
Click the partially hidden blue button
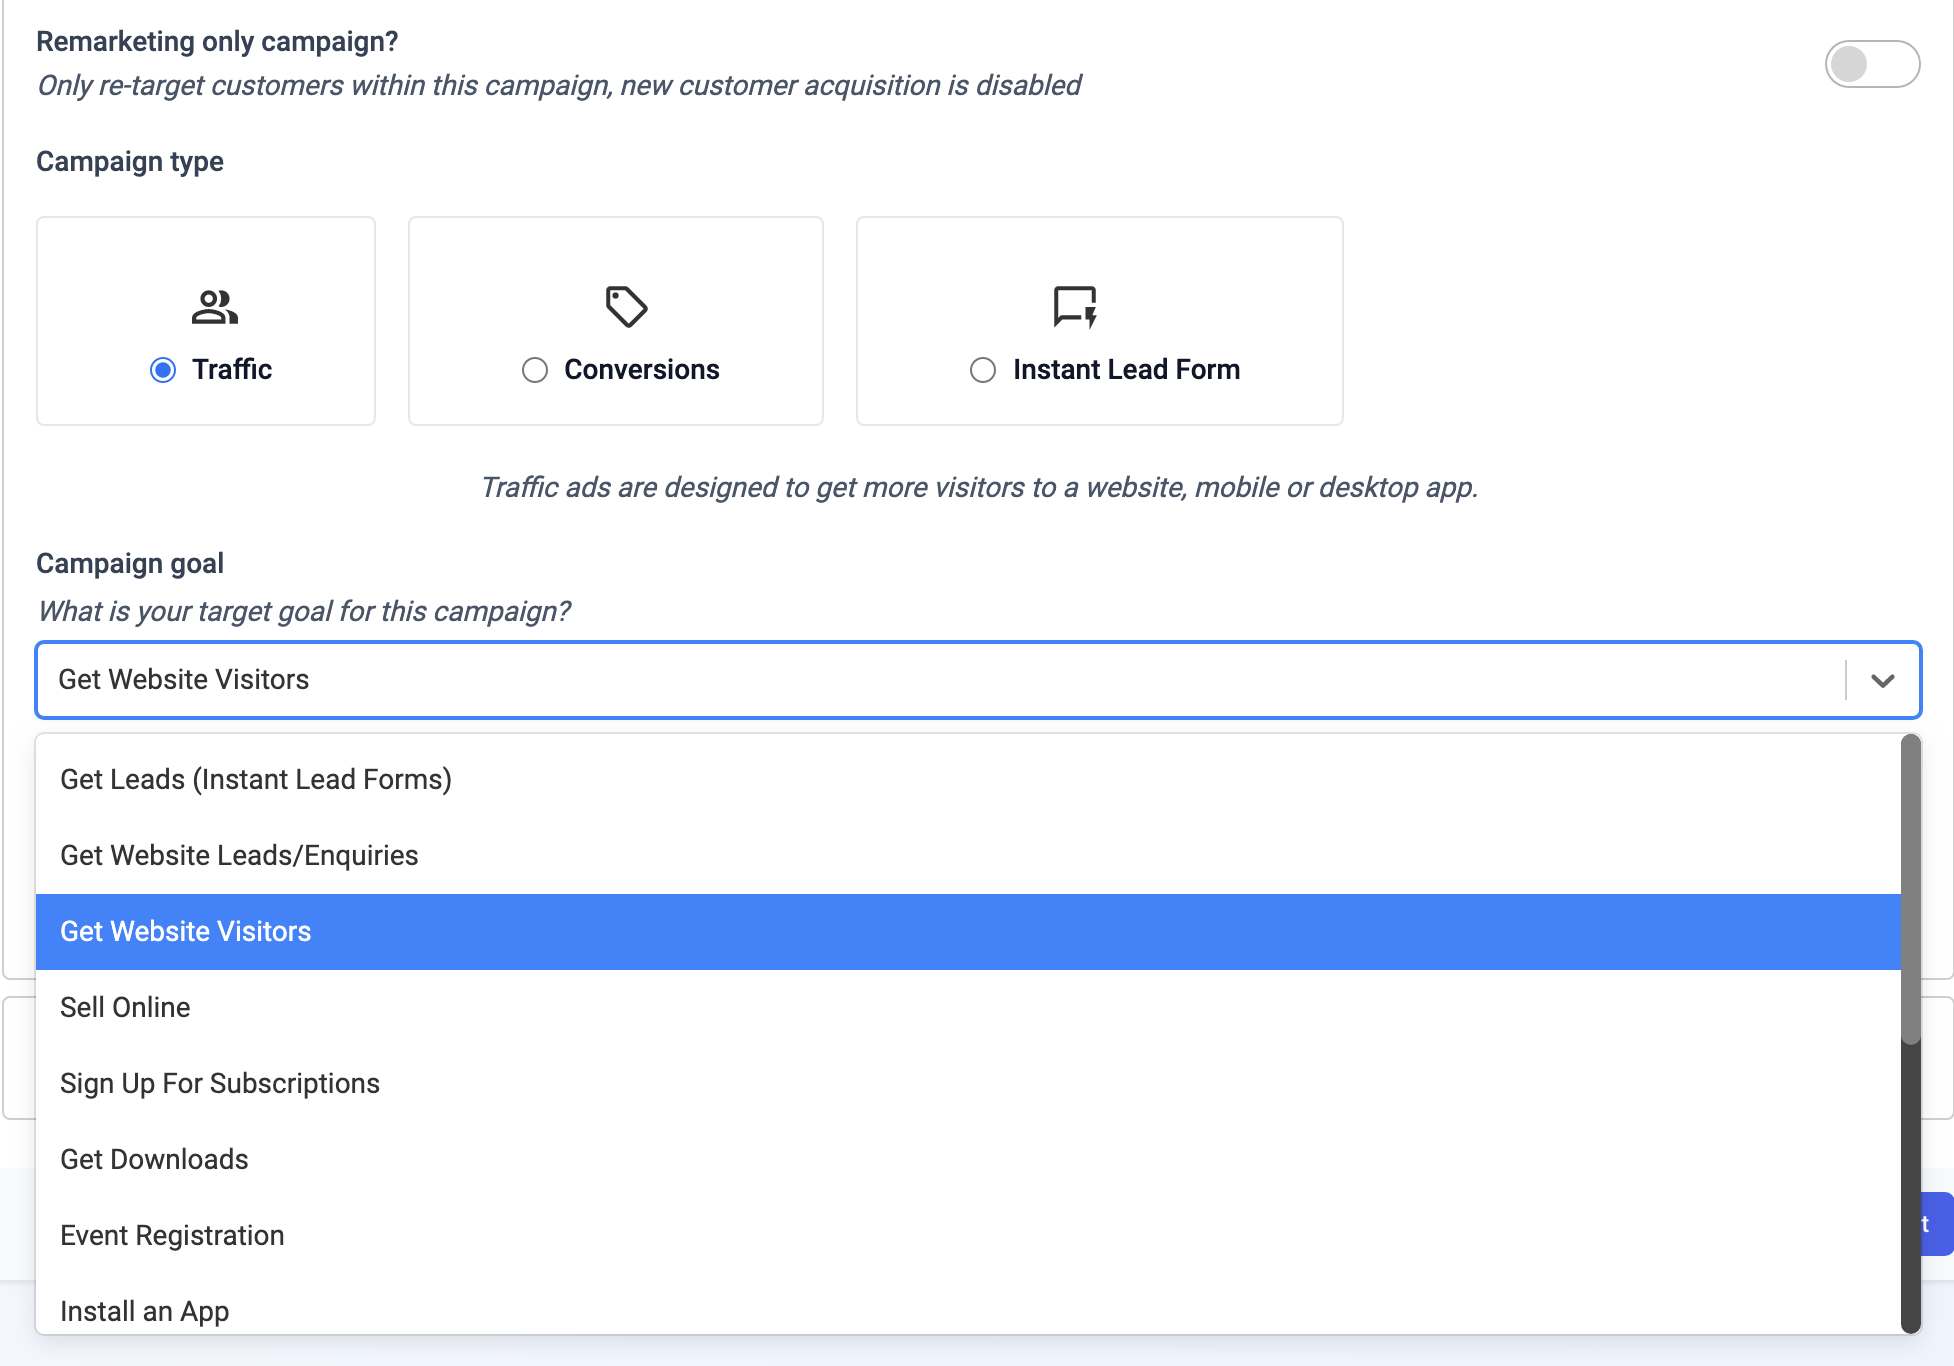click(x=1937, y=1224)
